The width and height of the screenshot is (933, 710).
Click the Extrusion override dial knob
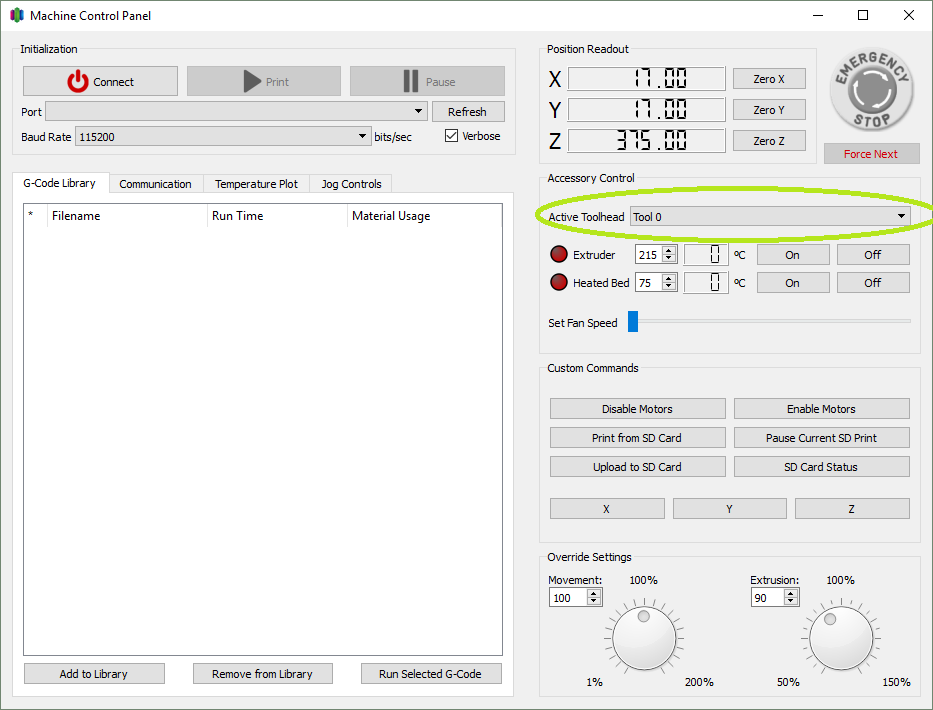tap(841, 638)
